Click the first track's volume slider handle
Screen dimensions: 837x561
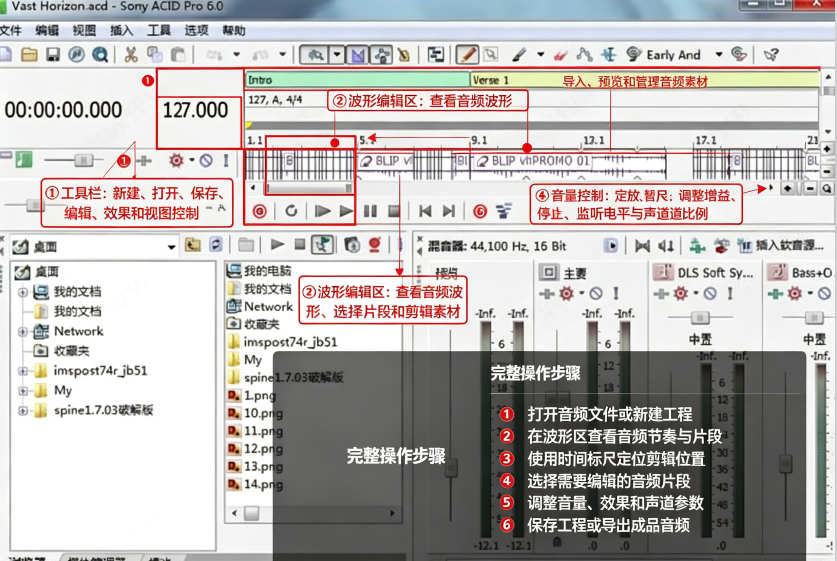click(83, 160)
